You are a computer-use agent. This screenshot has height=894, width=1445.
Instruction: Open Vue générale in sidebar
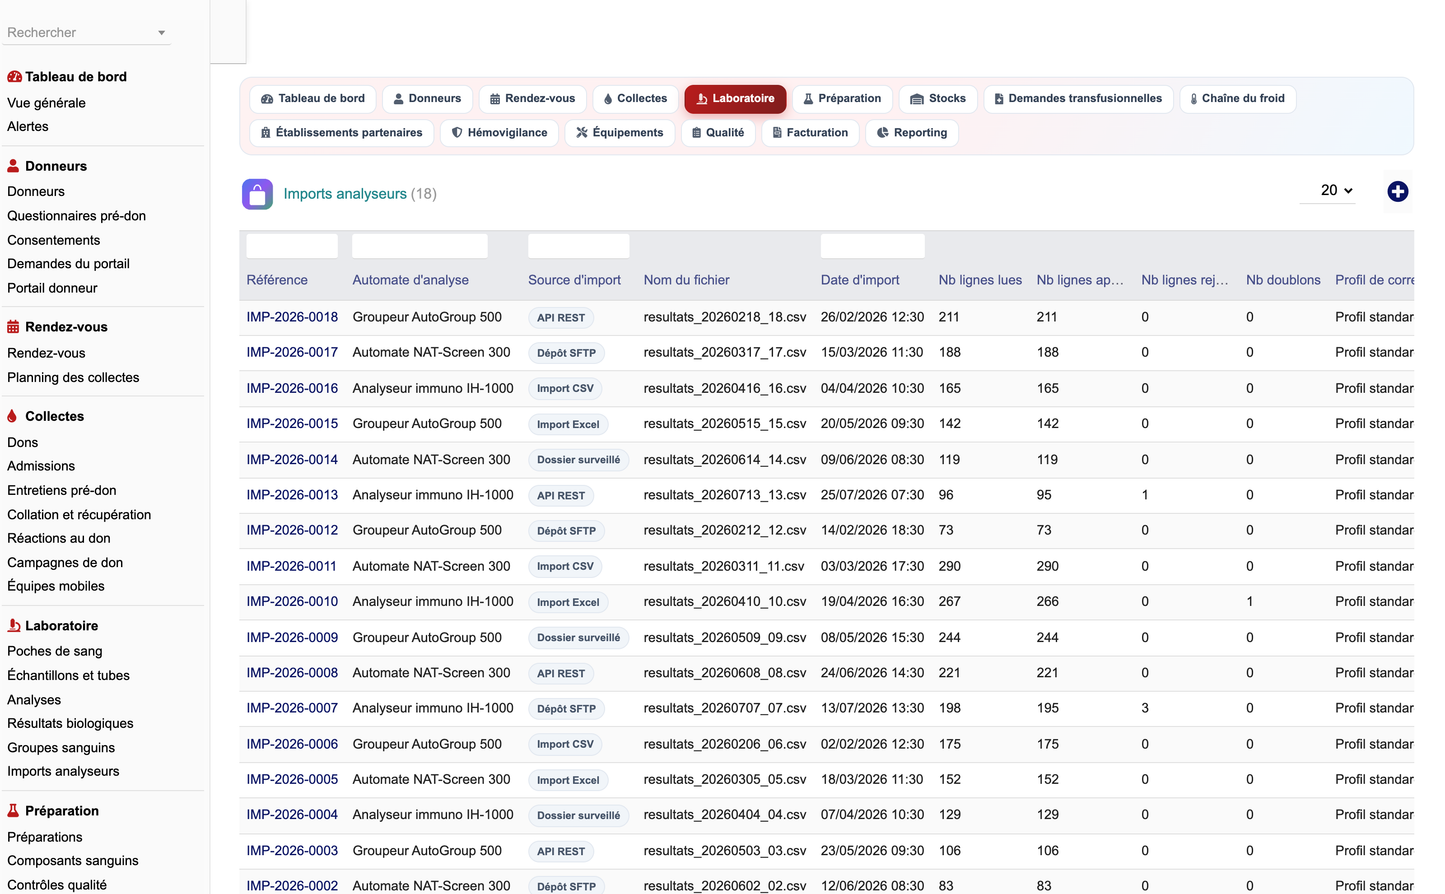46,103
